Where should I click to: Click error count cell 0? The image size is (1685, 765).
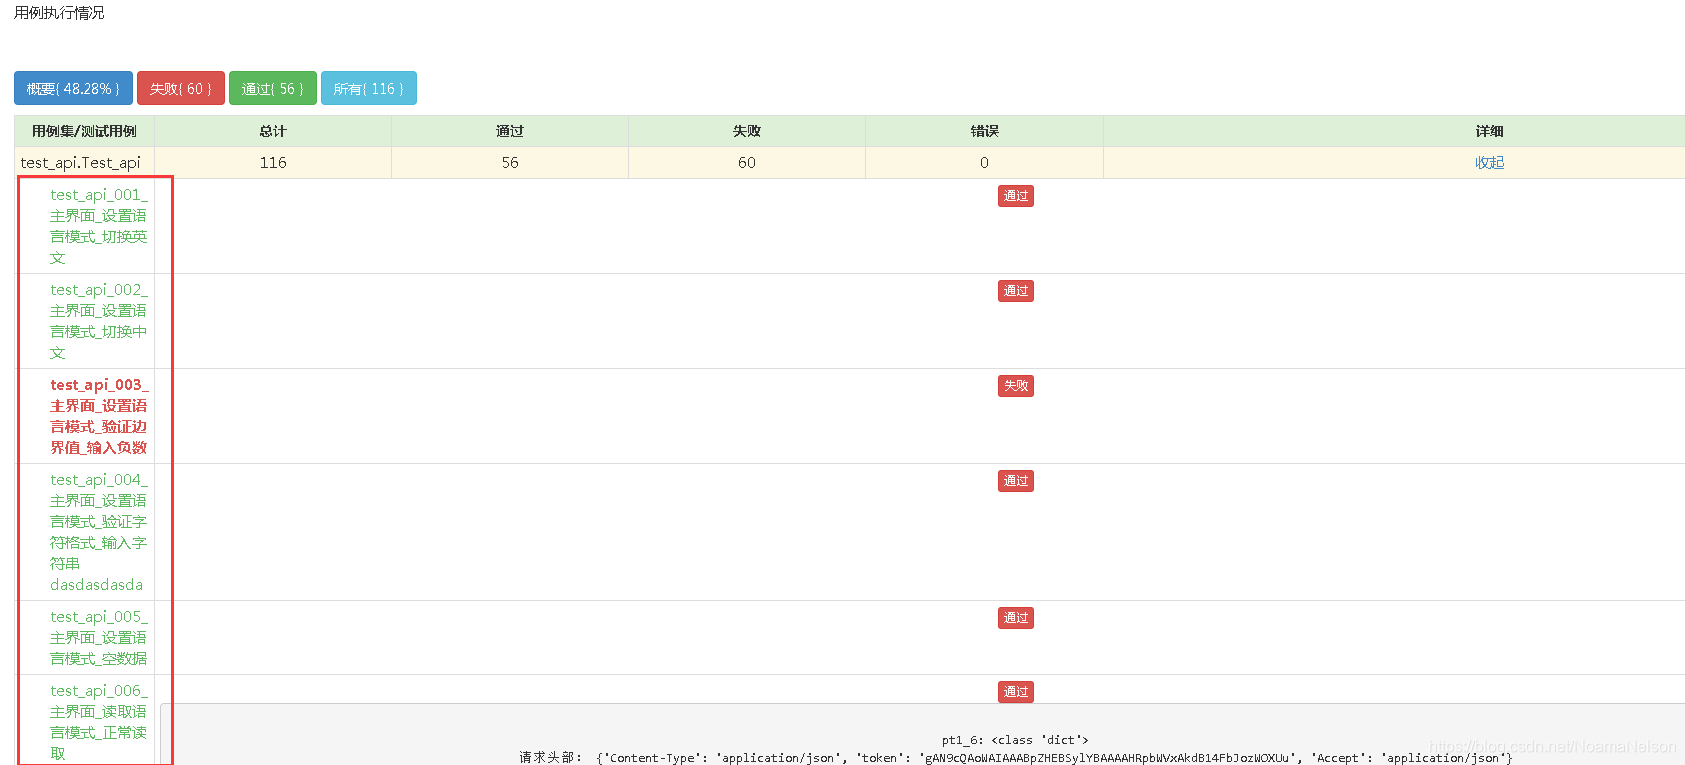(x=985, y=163)
